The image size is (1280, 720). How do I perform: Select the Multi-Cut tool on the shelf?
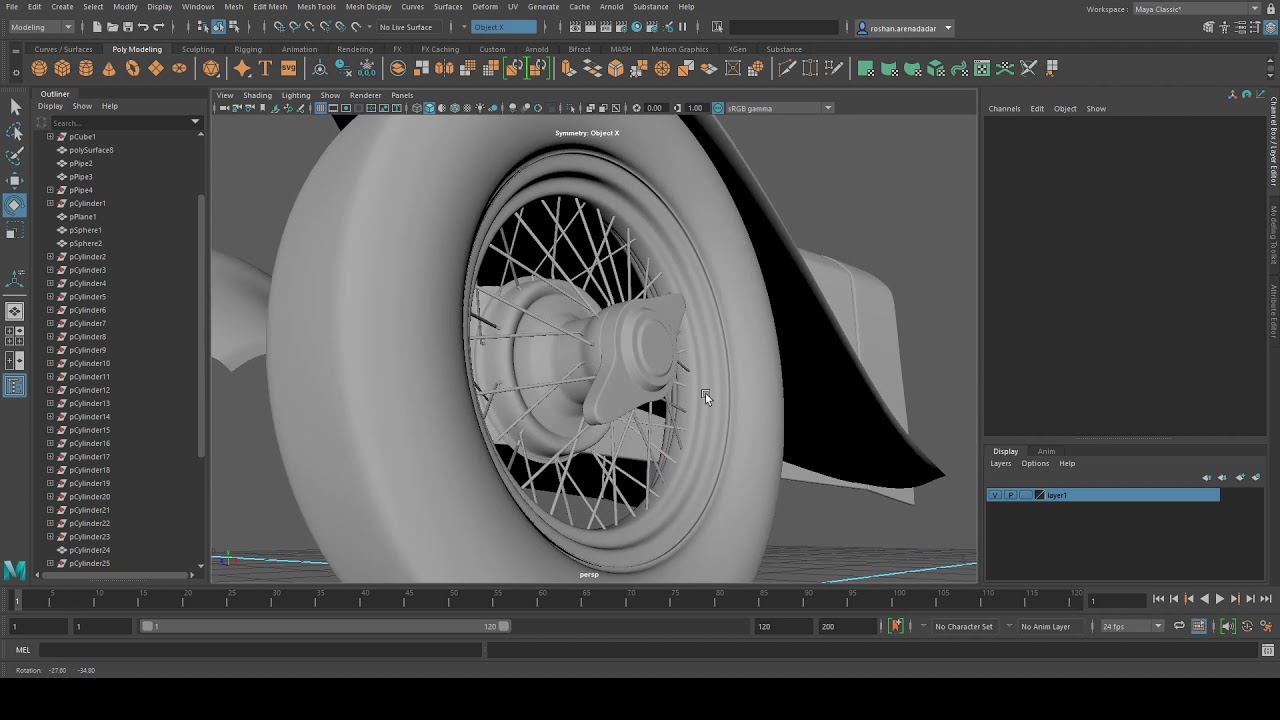787,68
